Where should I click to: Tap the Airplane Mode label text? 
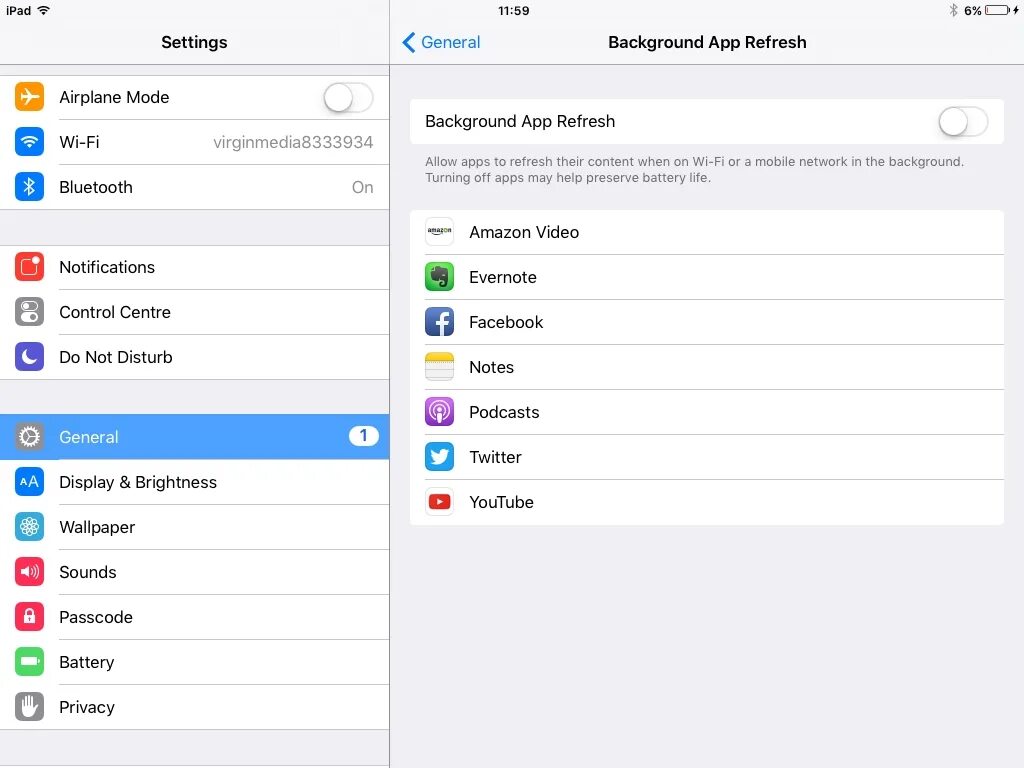[114, 97]
